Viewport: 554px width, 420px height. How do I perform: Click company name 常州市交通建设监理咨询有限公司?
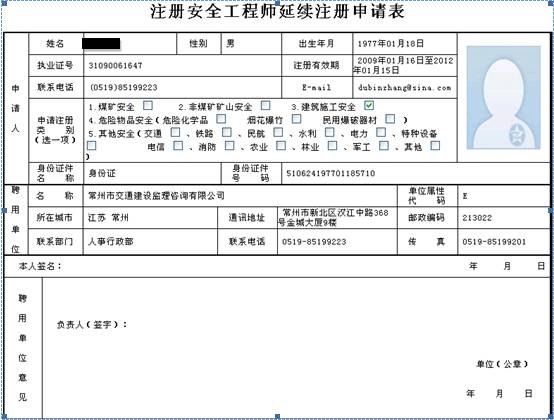click(x=156, y=196)
